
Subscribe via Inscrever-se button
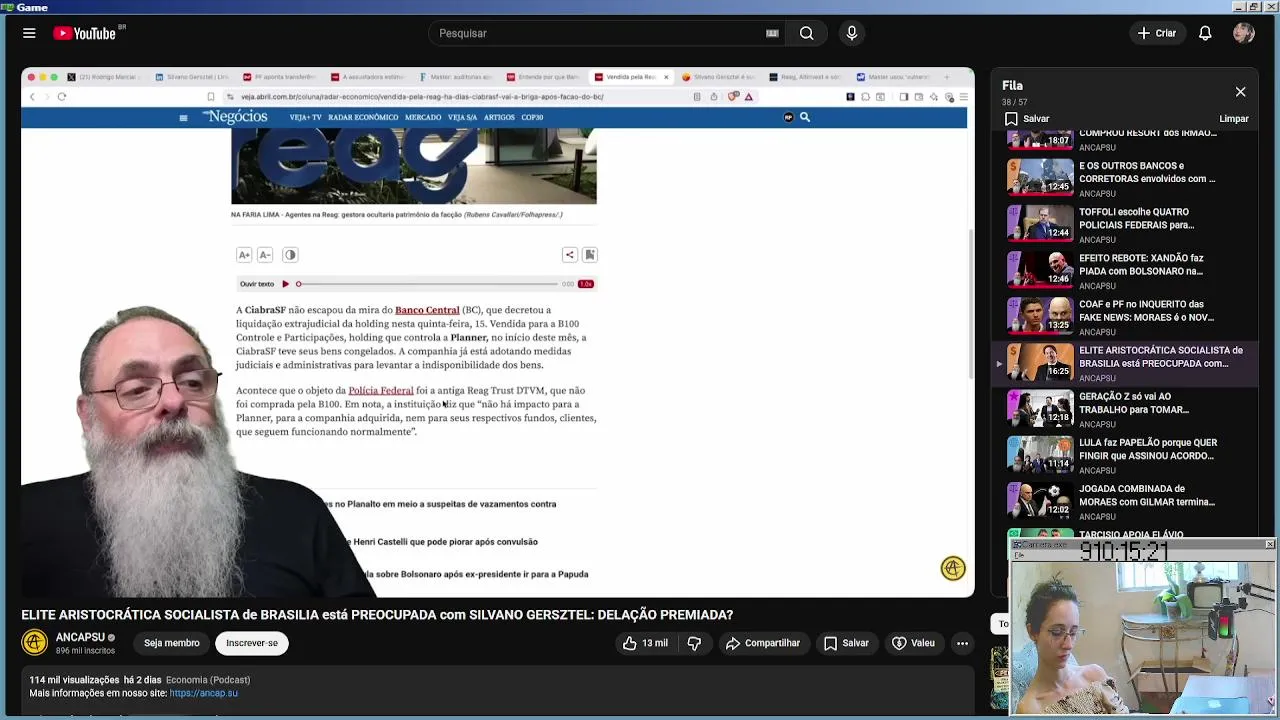point(252,643)
